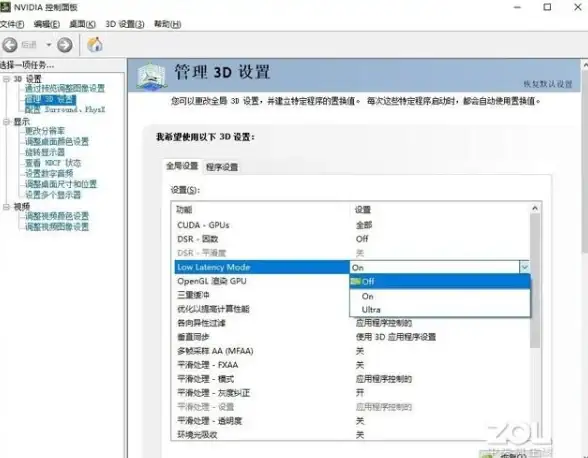The width and height of the screenshot is (588, 458).
Task: Maximize the NVIDIA control panel window
Action: pos(547,7)
